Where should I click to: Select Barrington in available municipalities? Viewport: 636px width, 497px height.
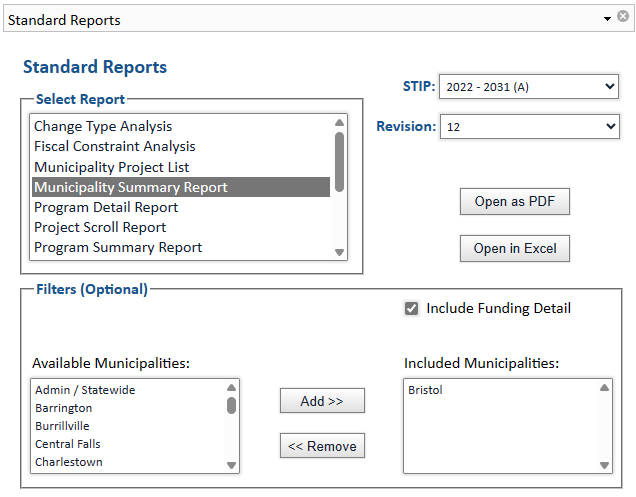[x=128, y=408]
